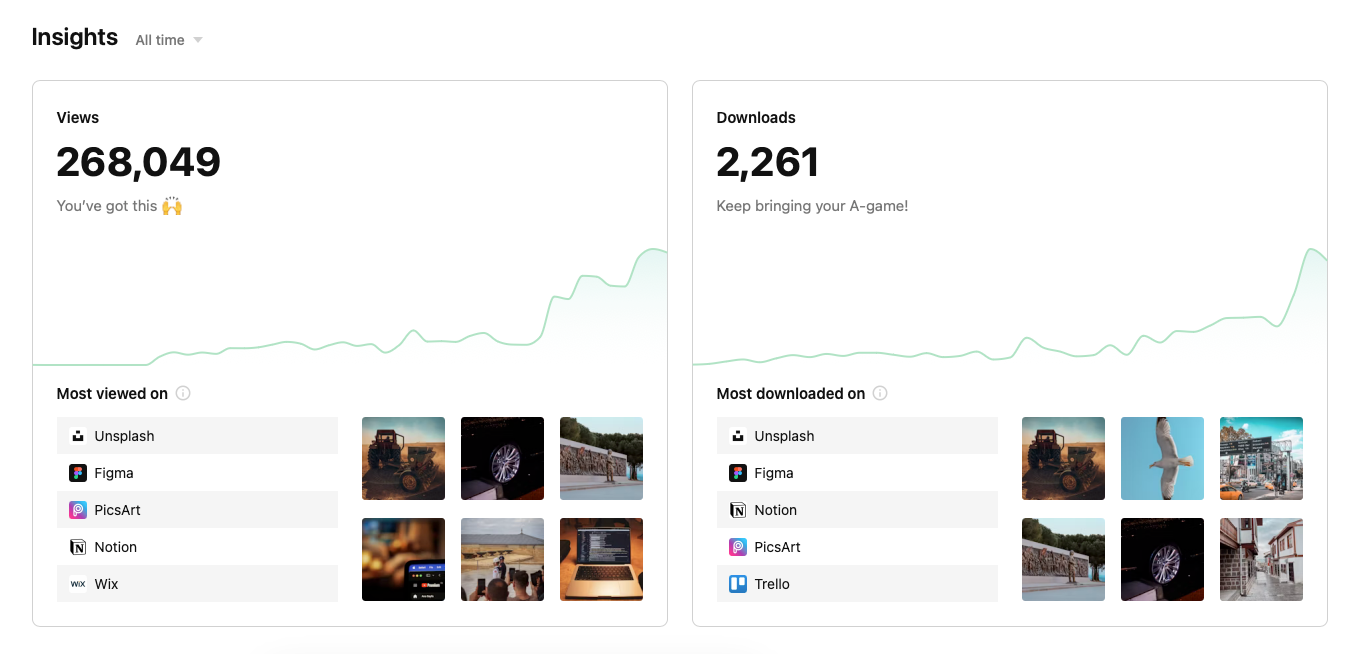This screenshot has height=654, width=1367.
Task: Open city street with taxi photo thumbnail
Action: pos(1261,458)
